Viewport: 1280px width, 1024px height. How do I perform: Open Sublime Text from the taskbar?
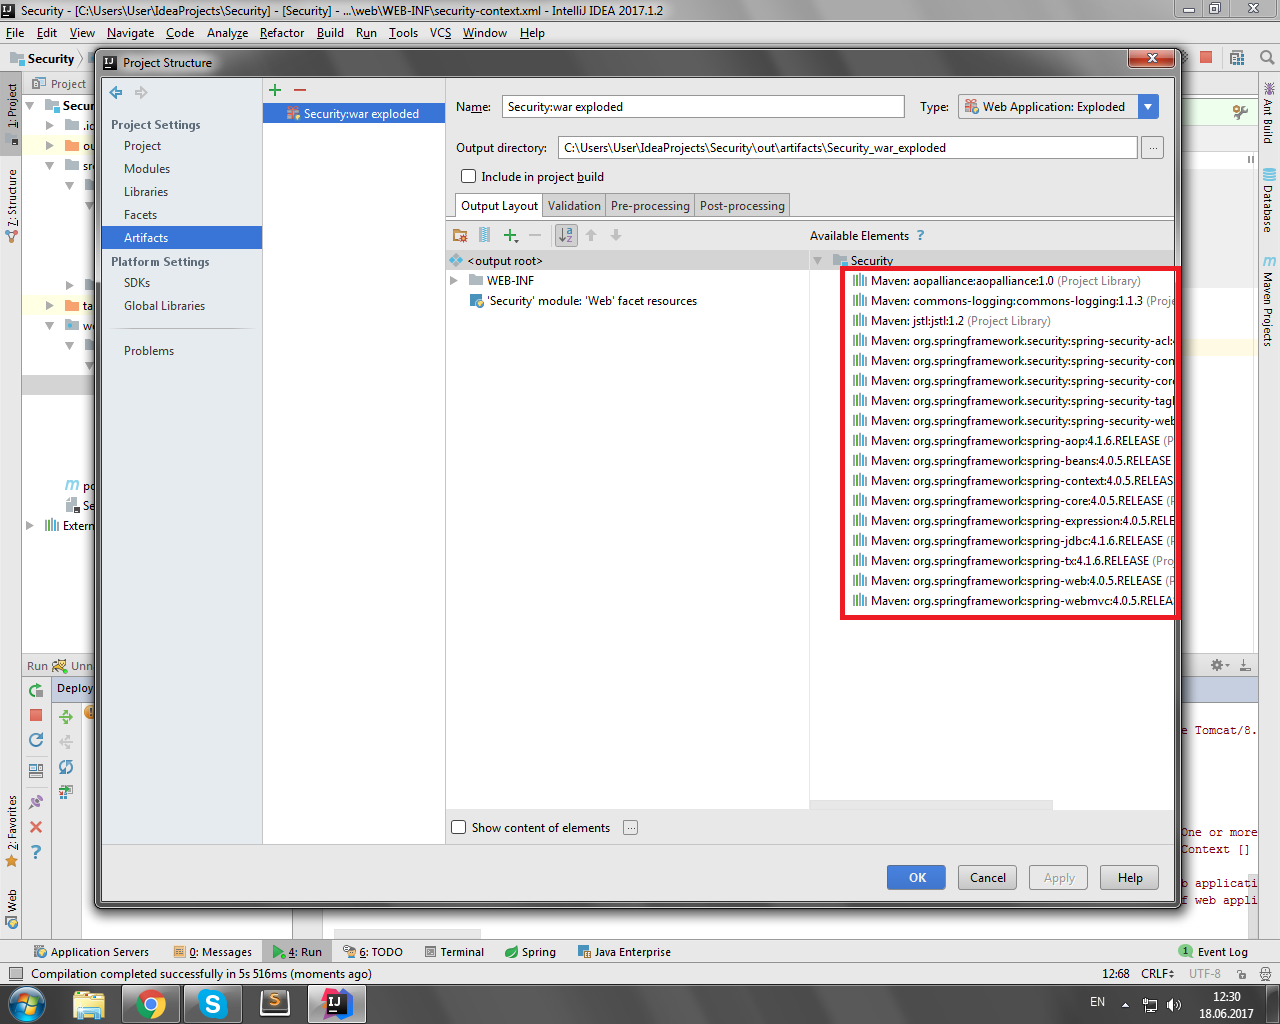(274, 1004)
